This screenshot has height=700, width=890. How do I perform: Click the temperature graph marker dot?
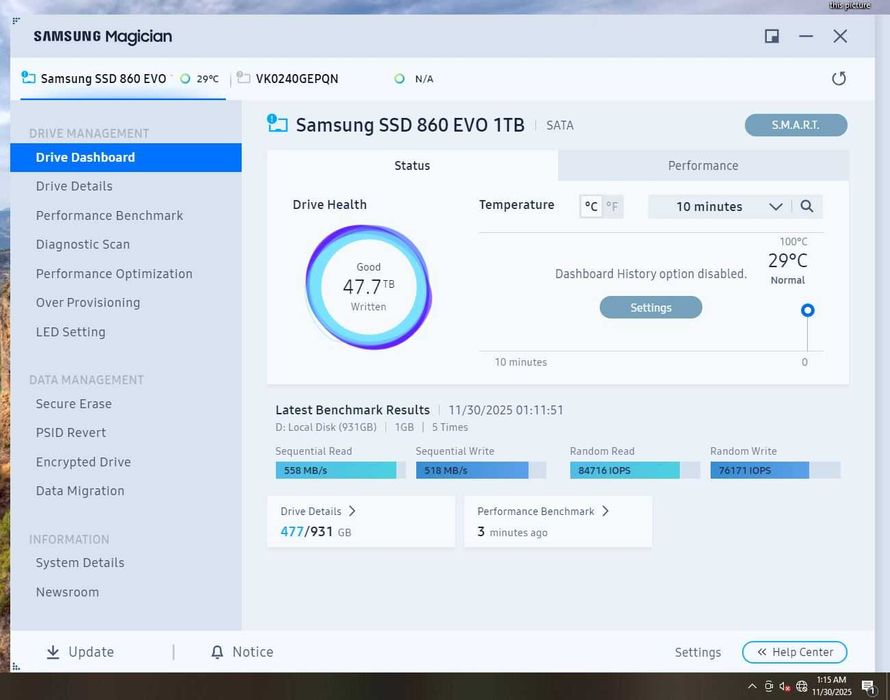[x=807, y=310]
